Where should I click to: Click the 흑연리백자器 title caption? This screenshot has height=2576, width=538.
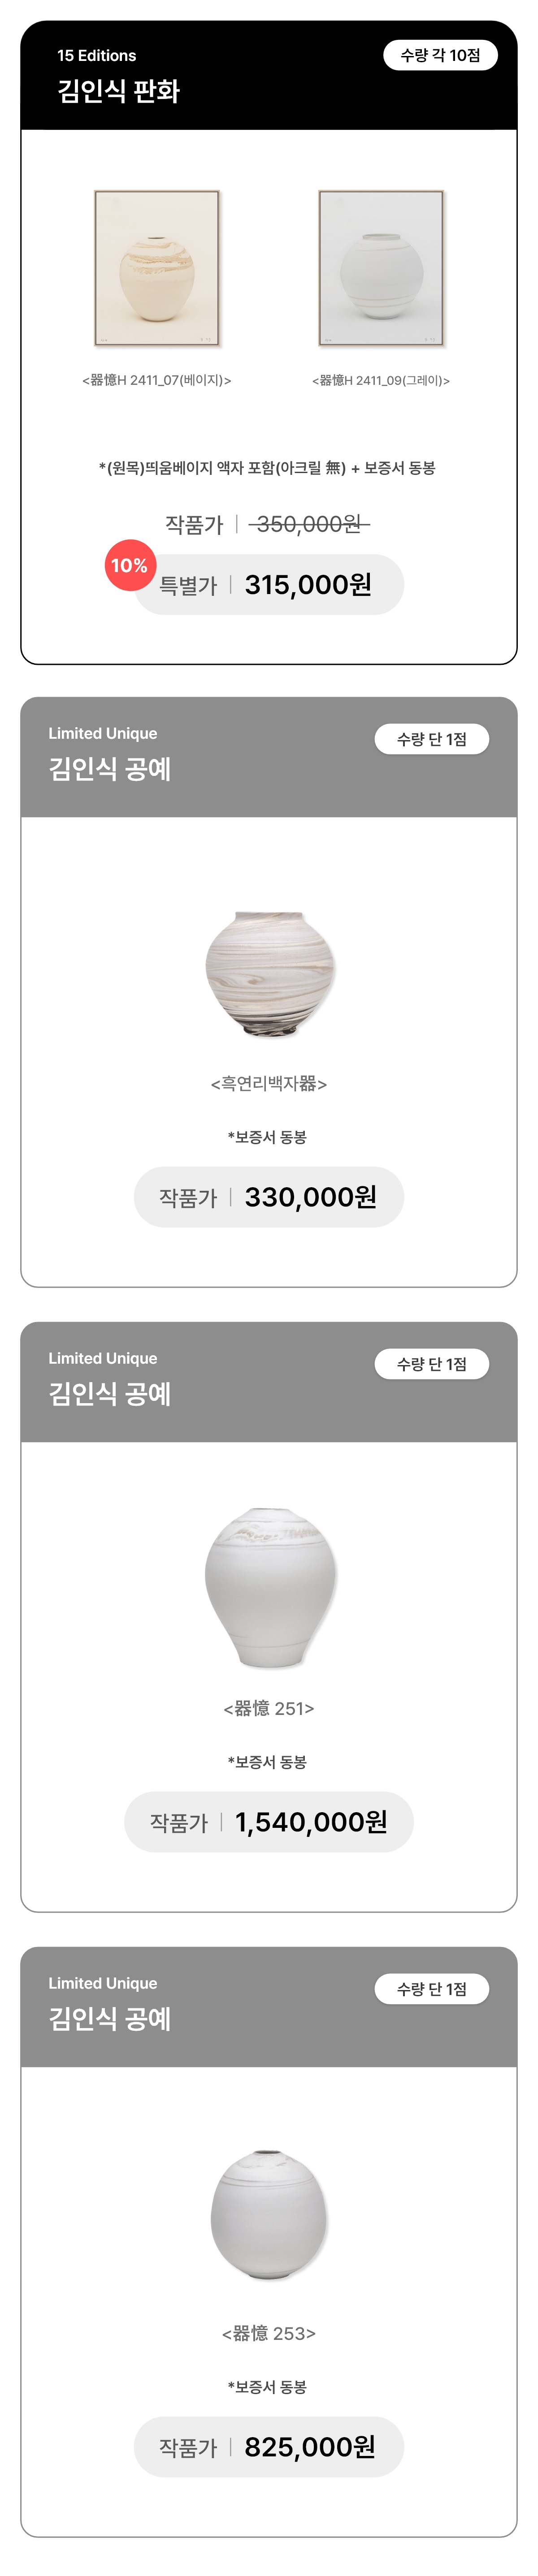(x=269, y=1083)
